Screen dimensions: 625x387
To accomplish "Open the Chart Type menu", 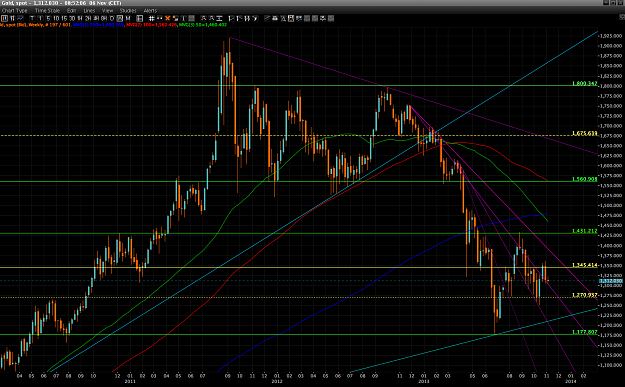I will click(15, 10).
